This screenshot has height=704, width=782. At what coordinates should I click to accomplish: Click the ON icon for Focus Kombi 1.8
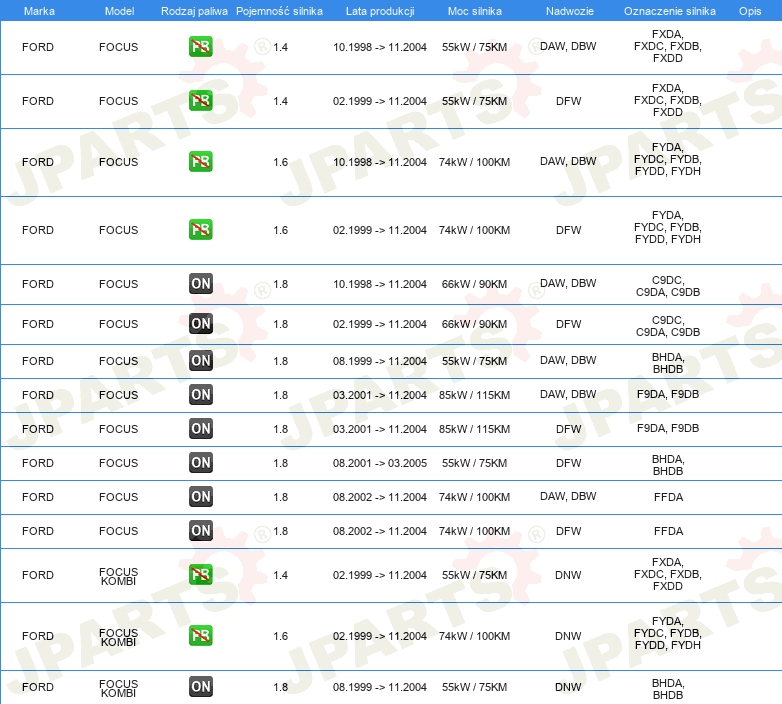tap(201, 687)
